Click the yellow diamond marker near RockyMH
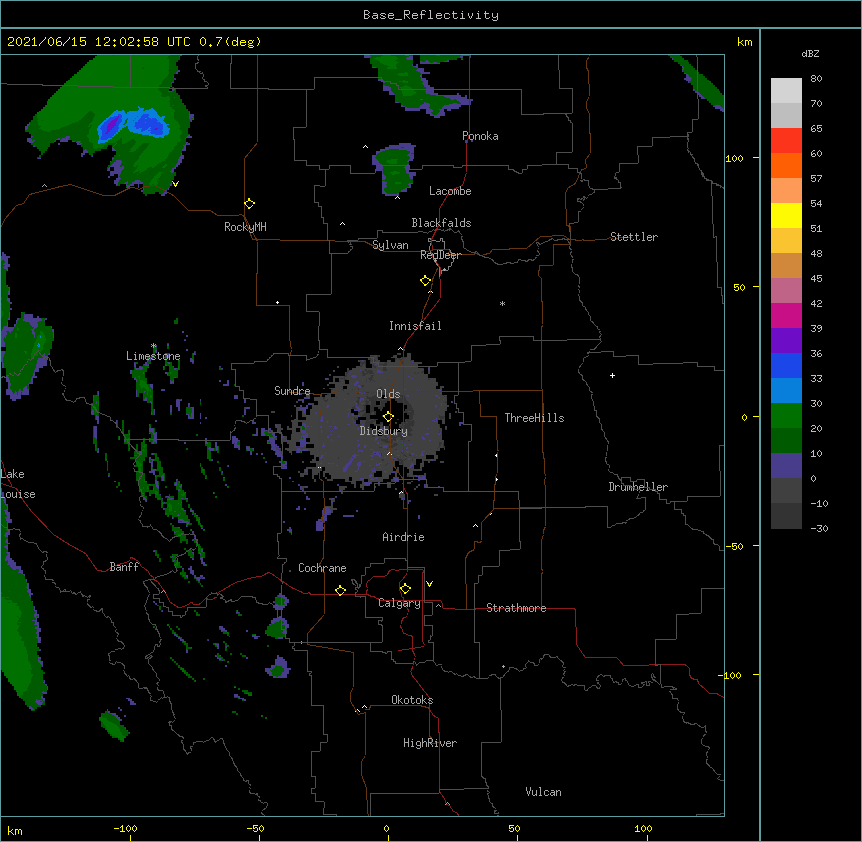This screenshot has width=862, height=842. (x=249, y=203)
